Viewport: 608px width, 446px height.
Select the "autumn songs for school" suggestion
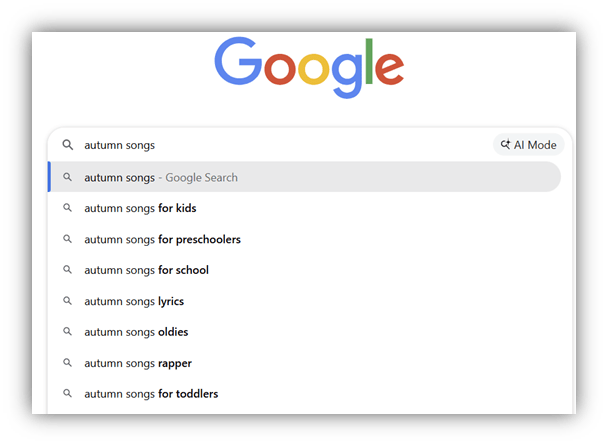tap(146, 270)
